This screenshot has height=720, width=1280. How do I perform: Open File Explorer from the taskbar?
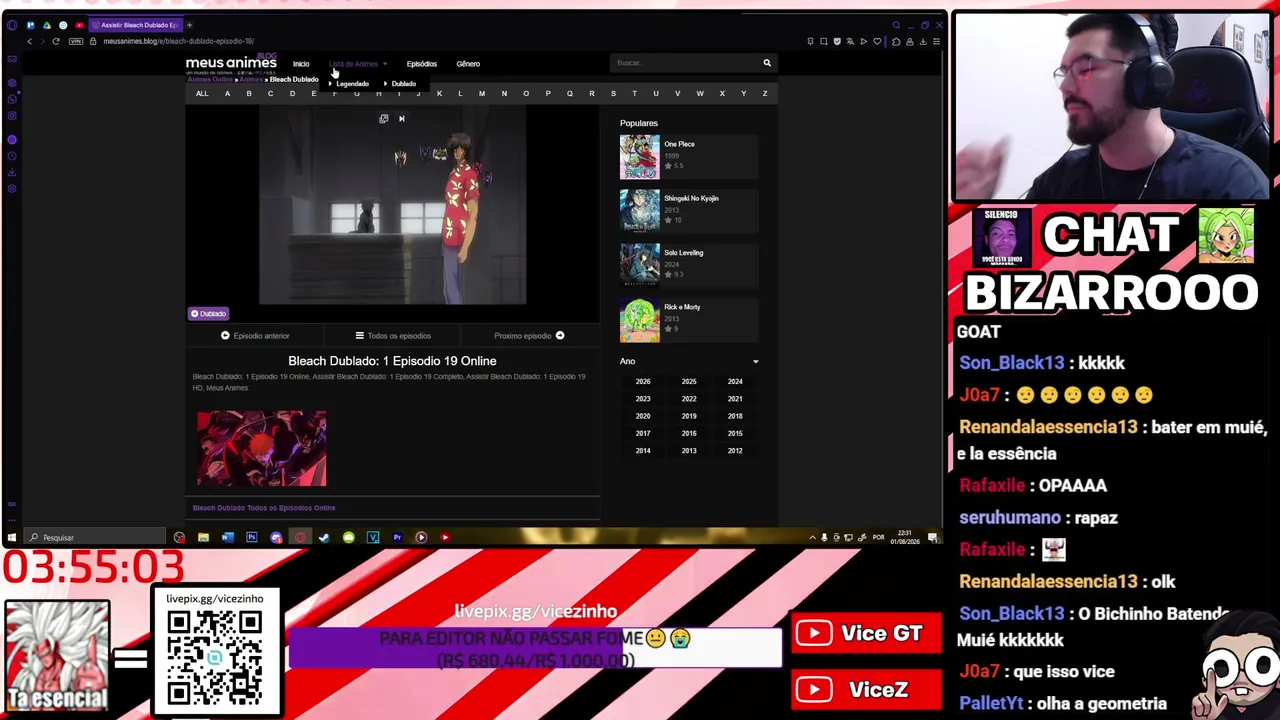pyautogui.click(x=203, y=537)
